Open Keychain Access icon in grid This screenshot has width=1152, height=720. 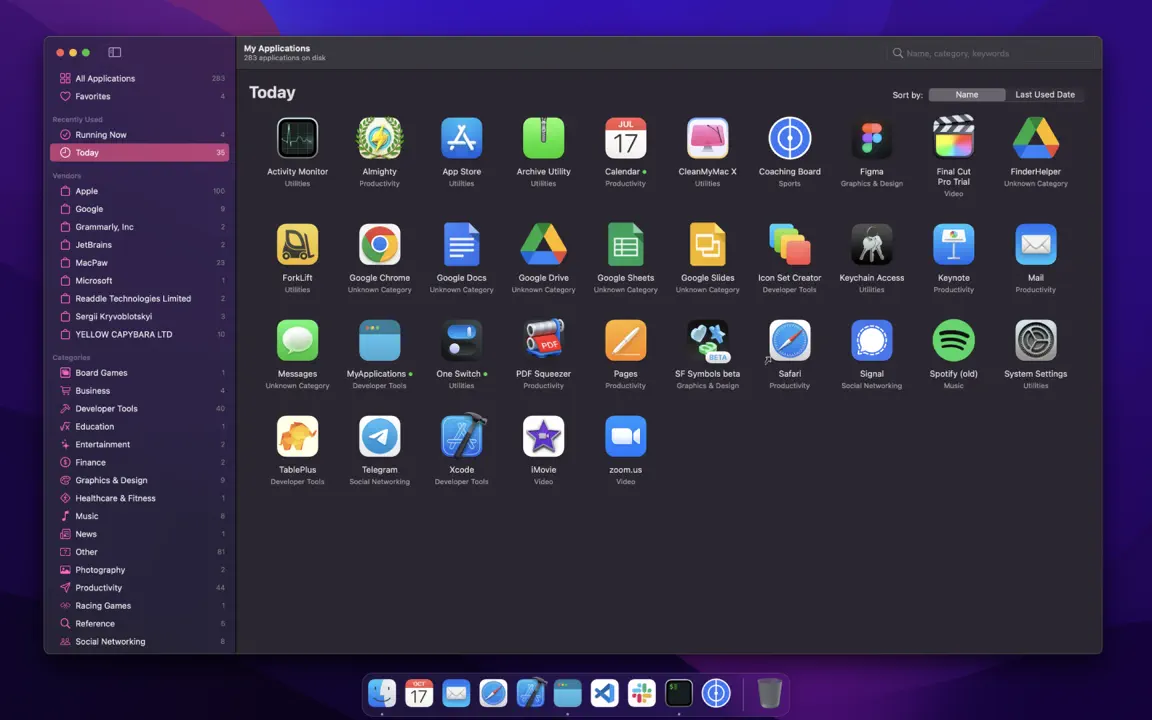[871, 245]
